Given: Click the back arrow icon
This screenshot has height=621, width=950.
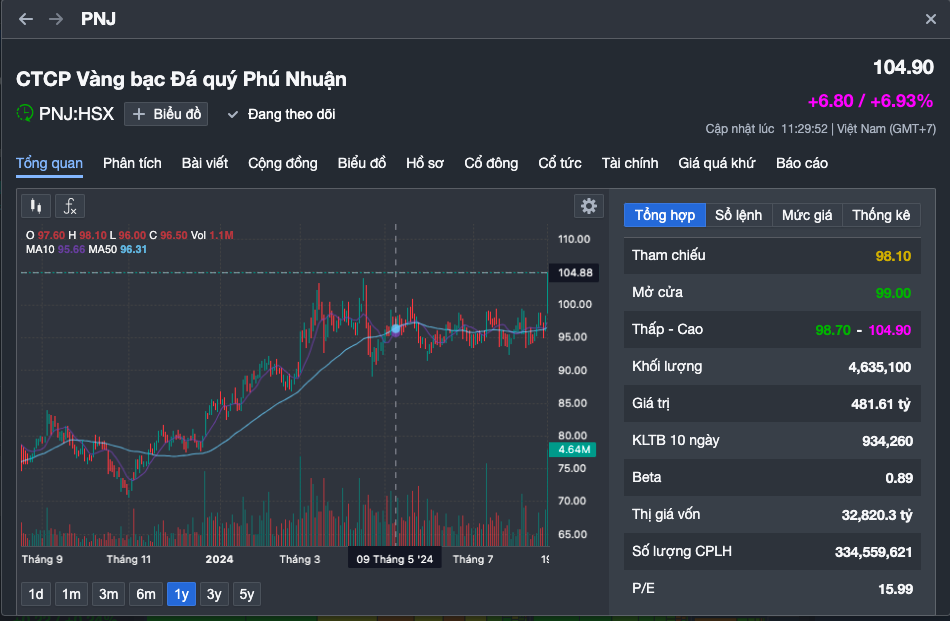Looking at the screenshot, I should [x=25, y=19].
